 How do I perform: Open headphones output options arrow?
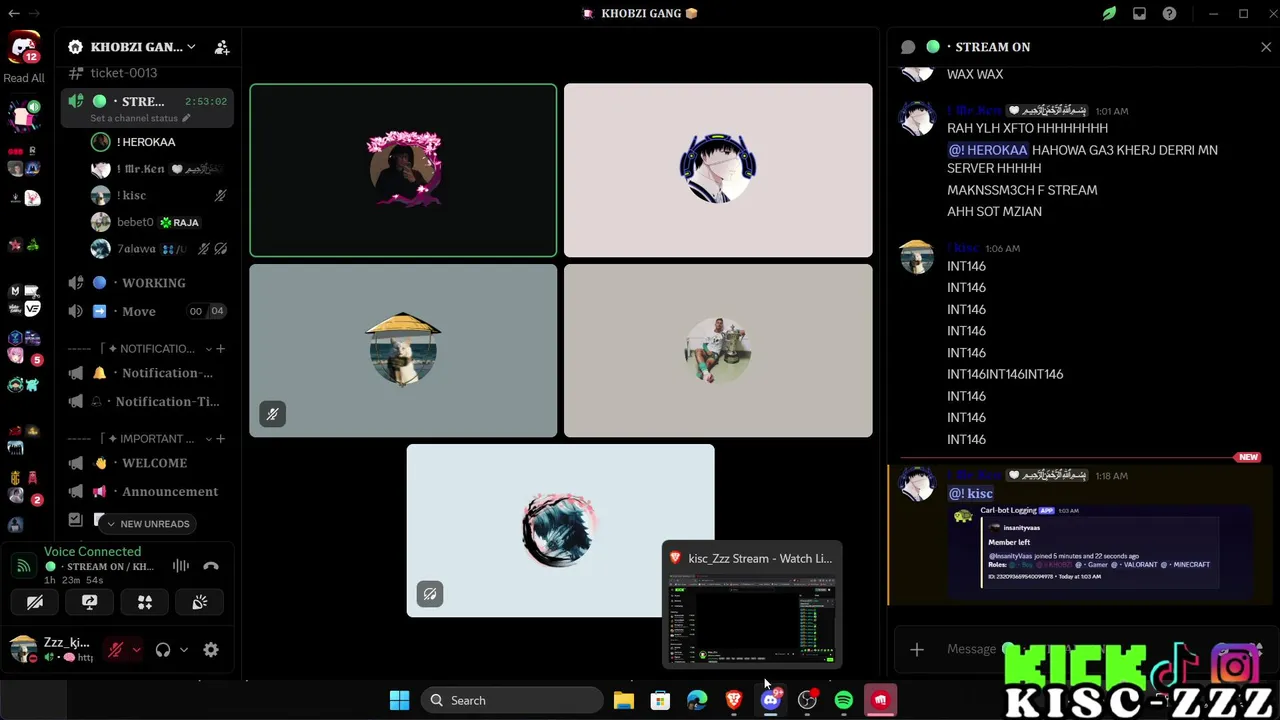coord(183,650)
